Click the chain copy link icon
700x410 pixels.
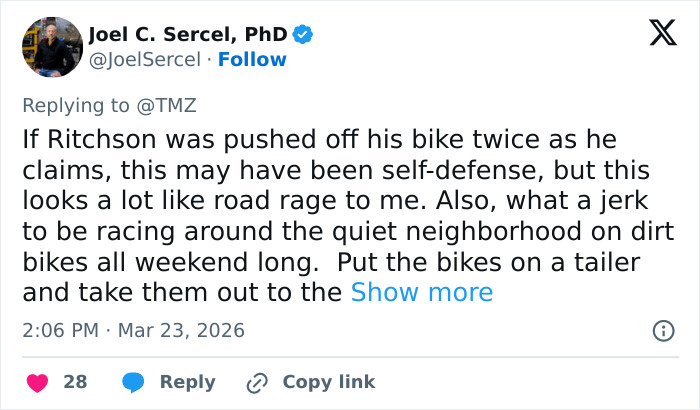[258, 382]
